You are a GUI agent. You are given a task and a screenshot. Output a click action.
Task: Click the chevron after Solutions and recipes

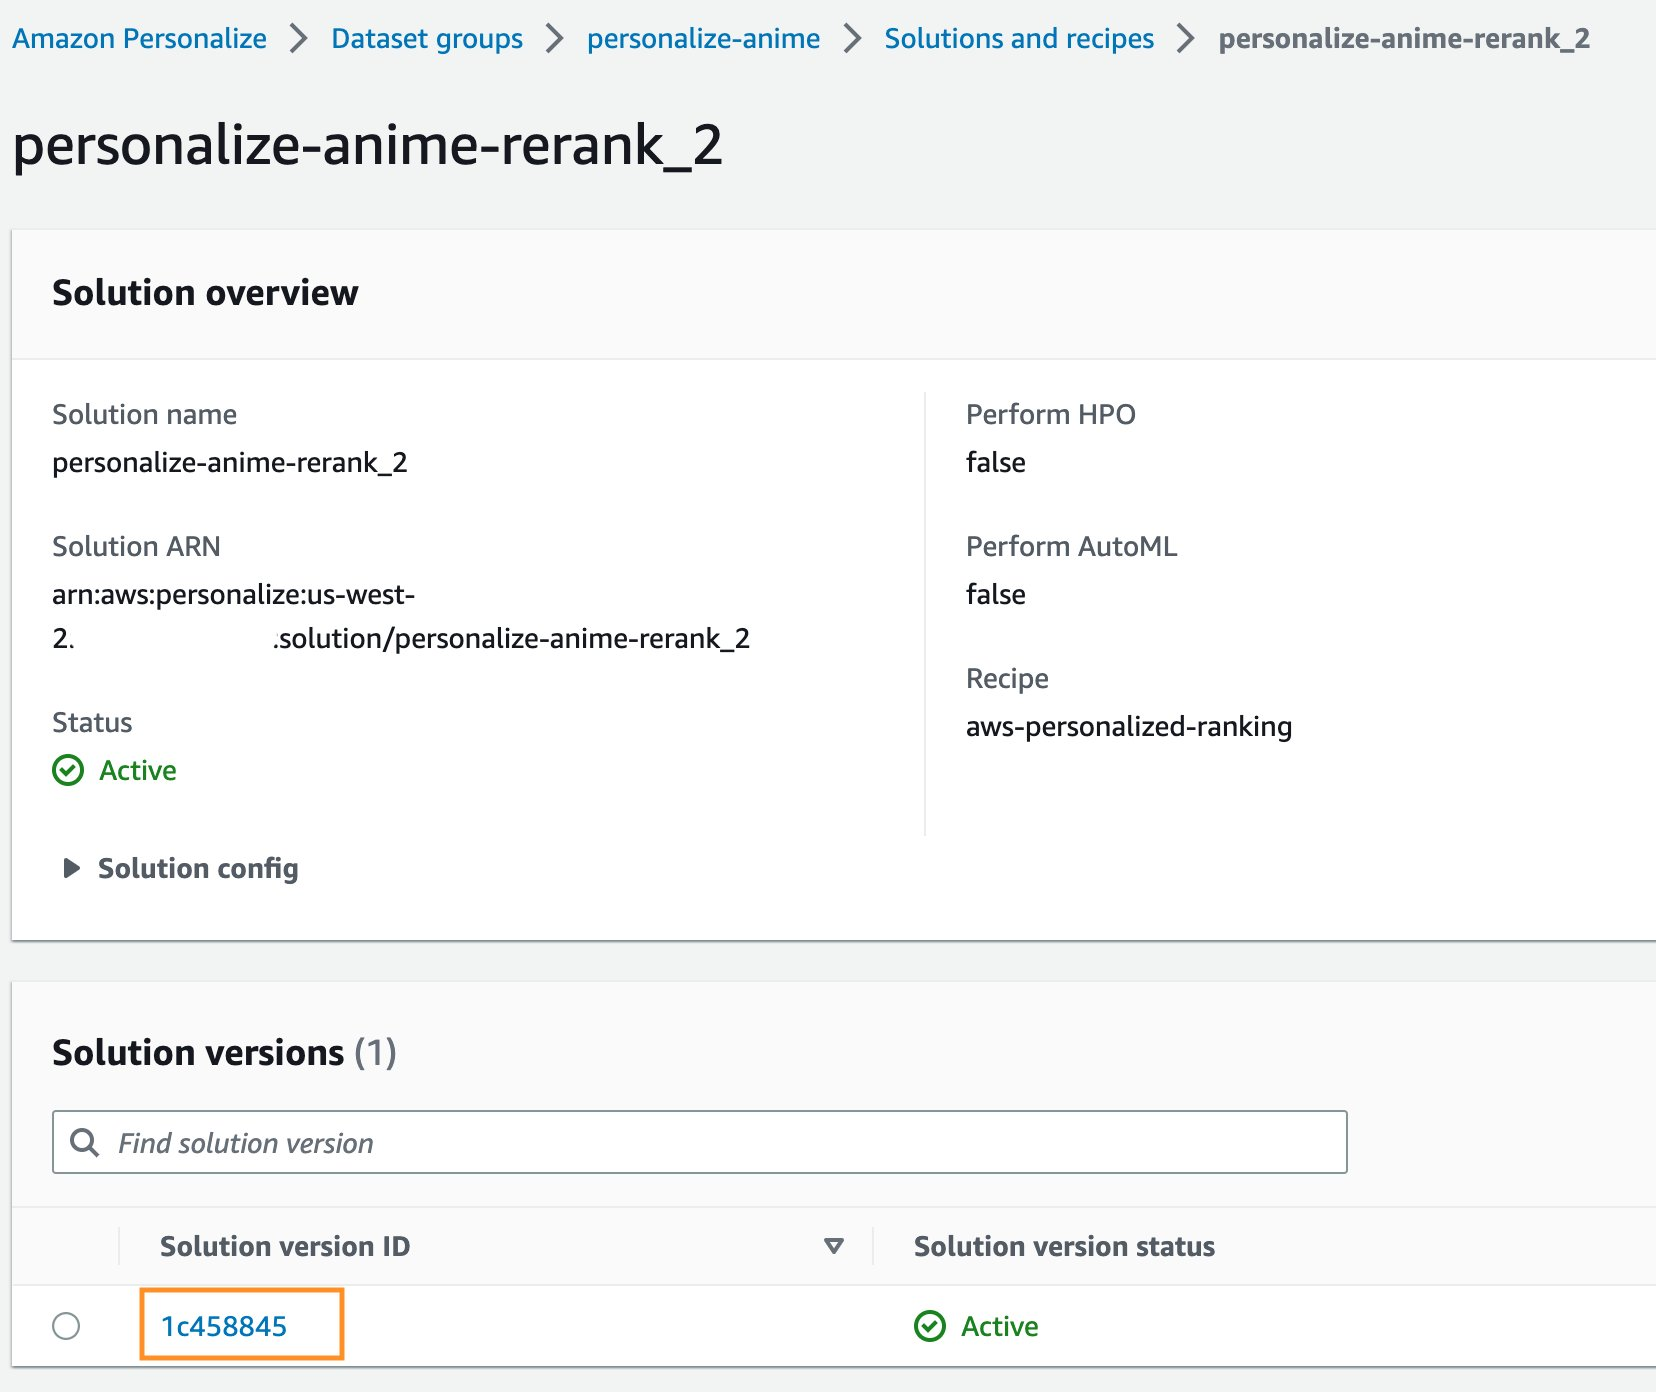point(1185,39)
